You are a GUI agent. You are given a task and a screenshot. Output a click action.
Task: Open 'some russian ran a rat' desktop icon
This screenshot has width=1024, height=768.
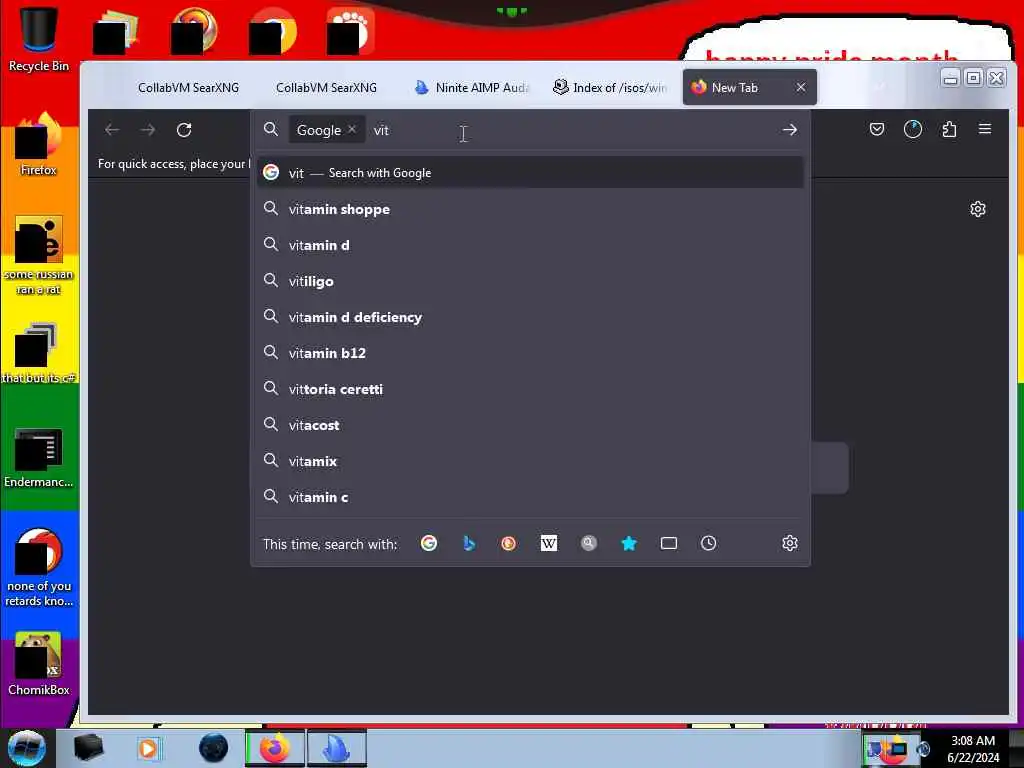(x=39, y=255)
